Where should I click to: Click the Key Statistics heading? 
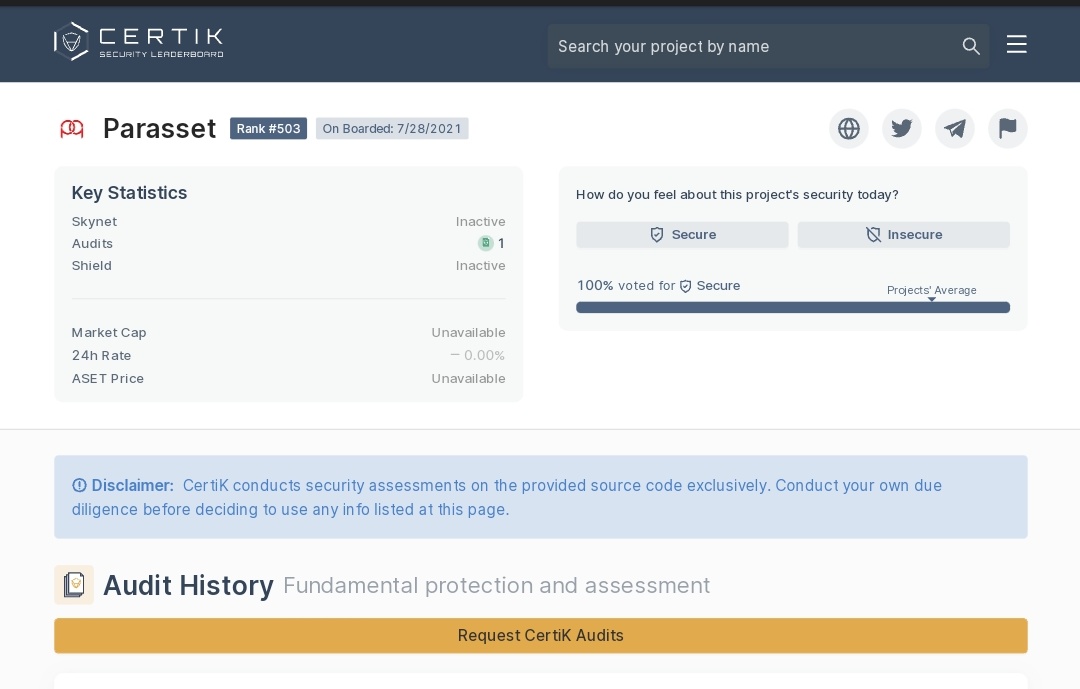tap(129, 193)
